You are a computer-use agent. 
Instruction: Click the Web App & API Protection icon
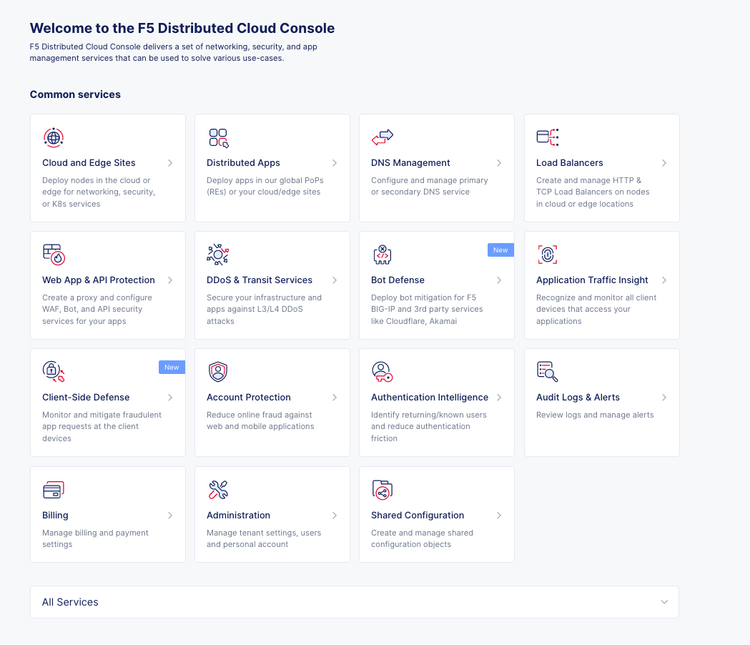tap(53, 254)
